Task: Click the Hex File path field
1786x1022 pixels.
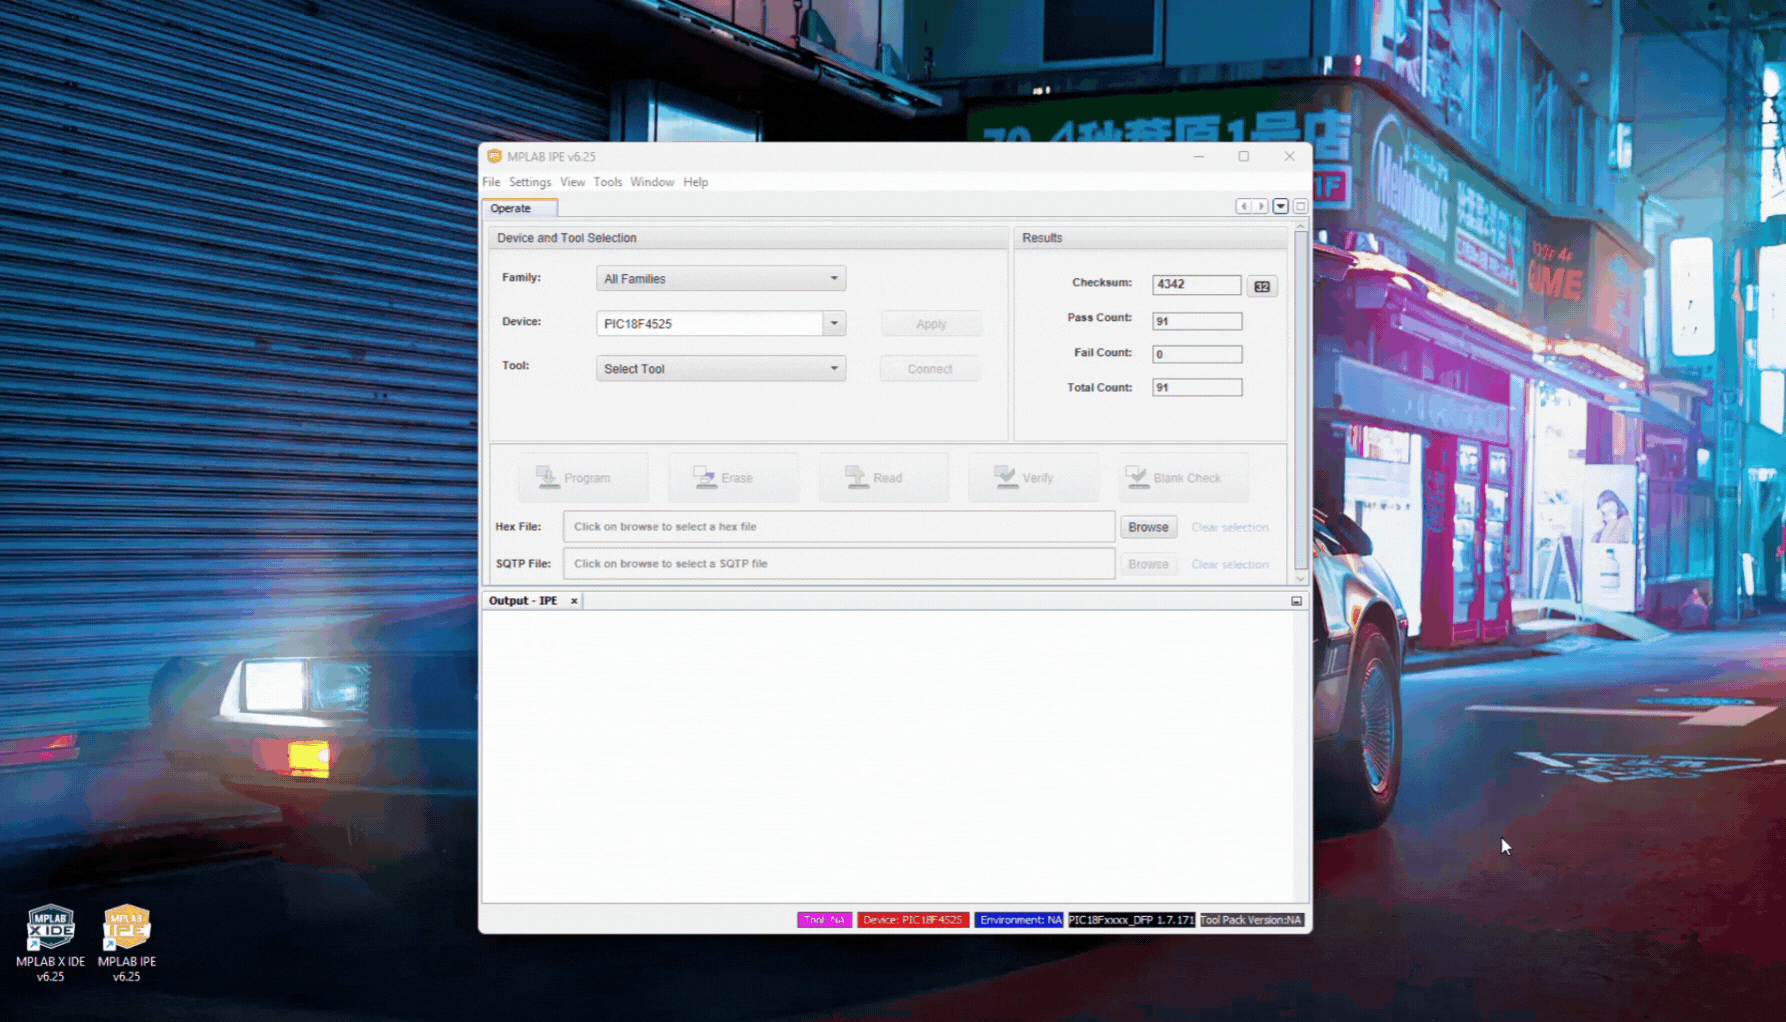Action: (838, 527)
